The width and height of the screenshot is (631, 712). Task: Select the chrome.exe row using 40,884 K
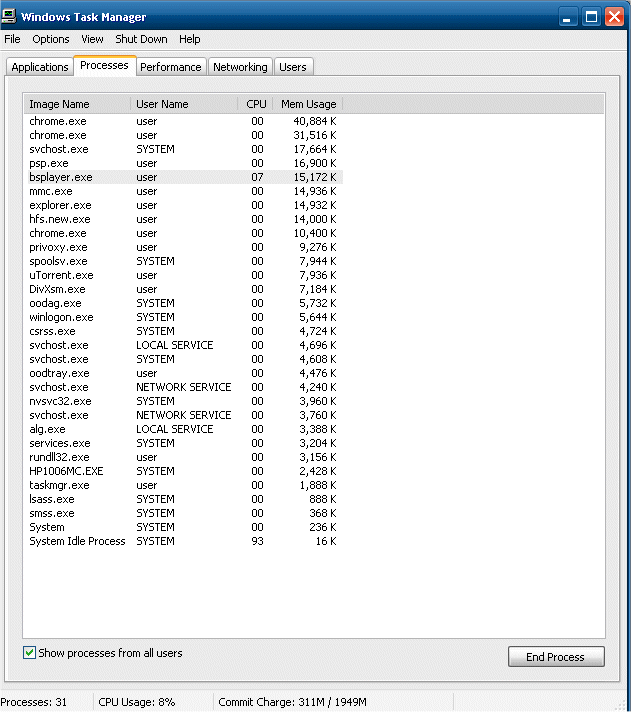coord(183,121)
